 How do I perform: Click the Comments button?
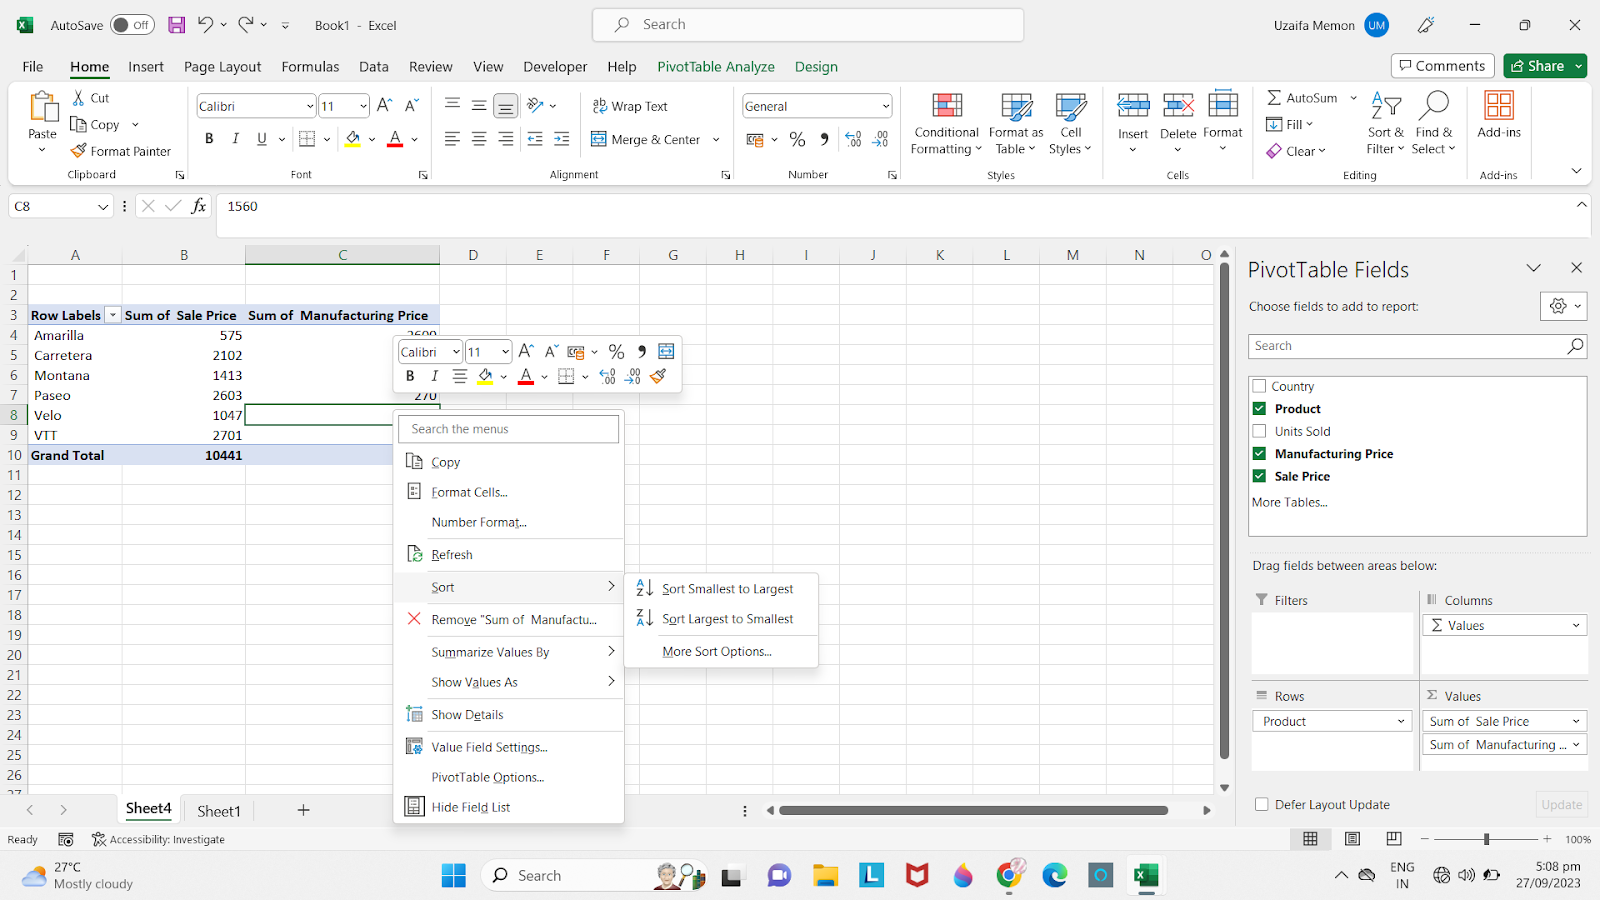pyautogui.click(x=1442, y=66)
